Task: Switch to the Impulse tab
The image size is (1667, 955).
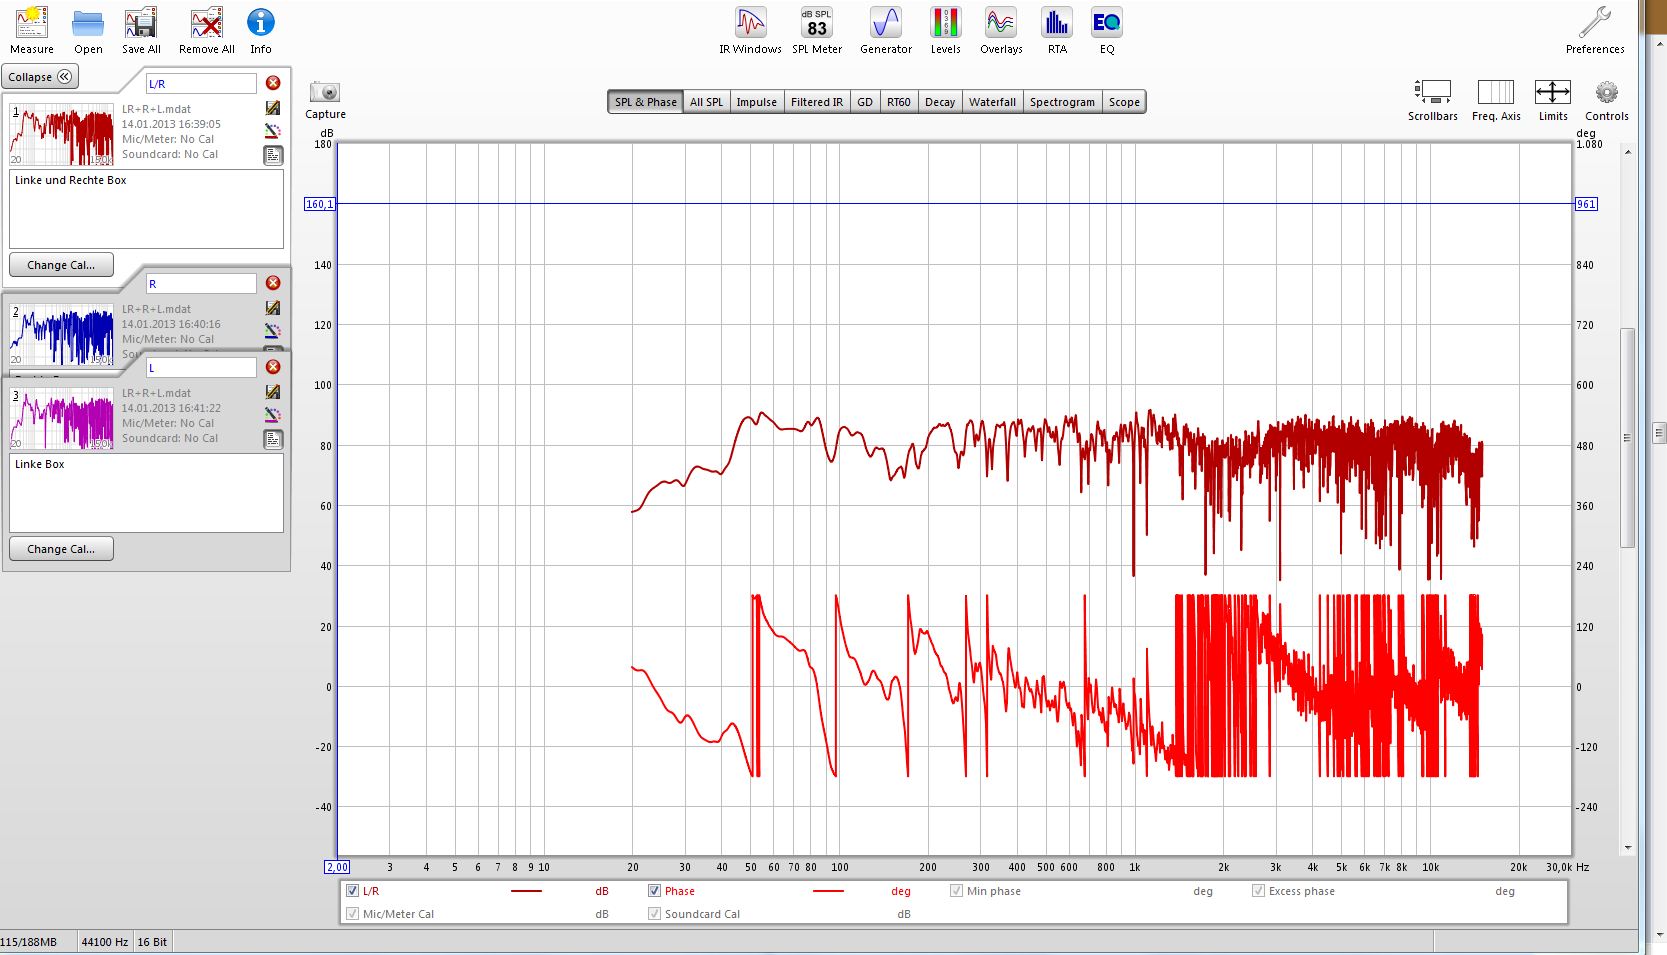Action: [x=756, y=102]
